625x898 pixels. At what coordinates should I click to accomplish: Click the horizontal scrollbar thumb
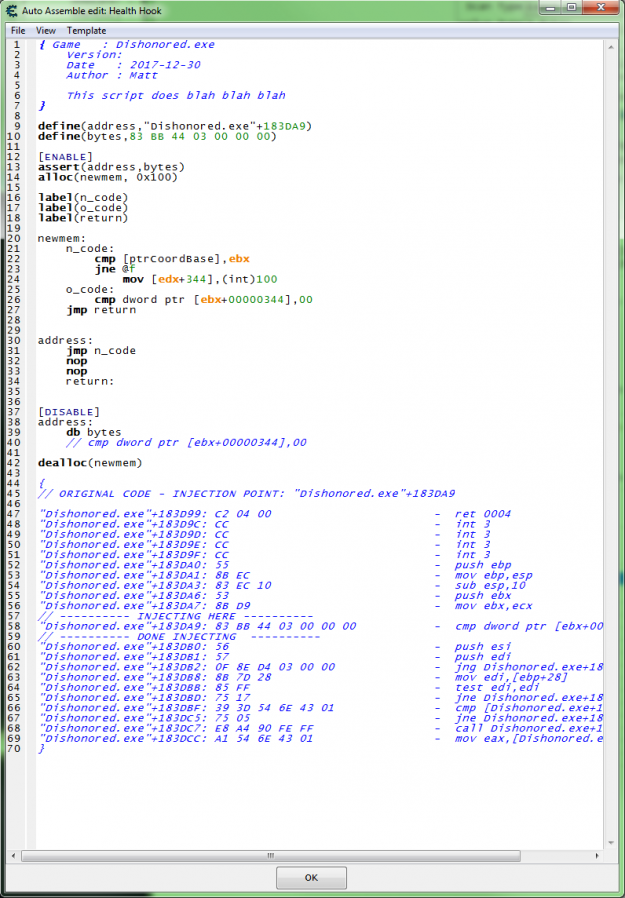pyautogui.click(x=270, y=855)
